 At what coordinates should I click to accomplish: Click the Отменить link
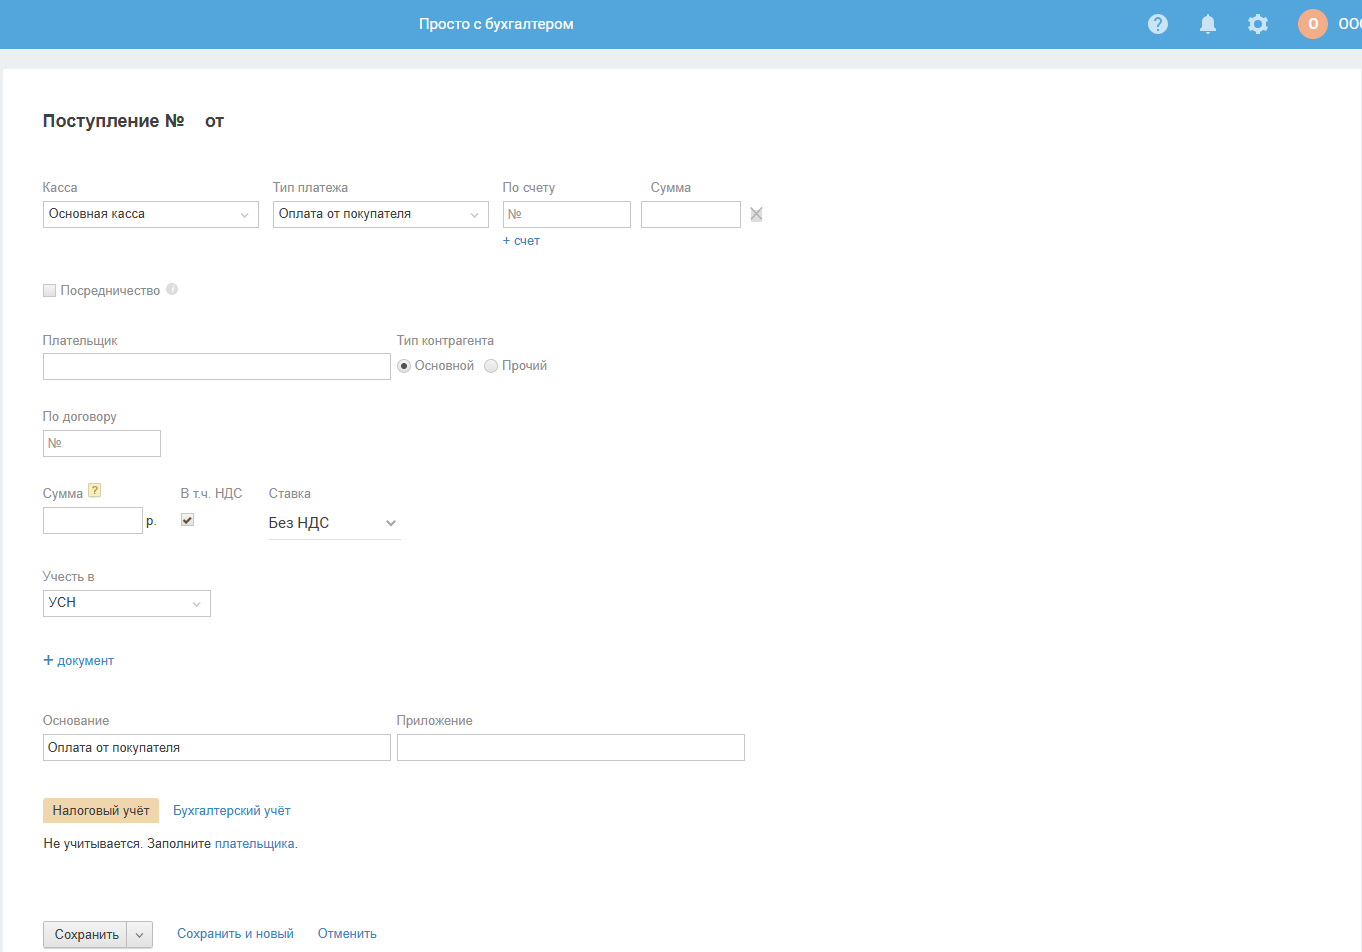(x=347, y=934)
